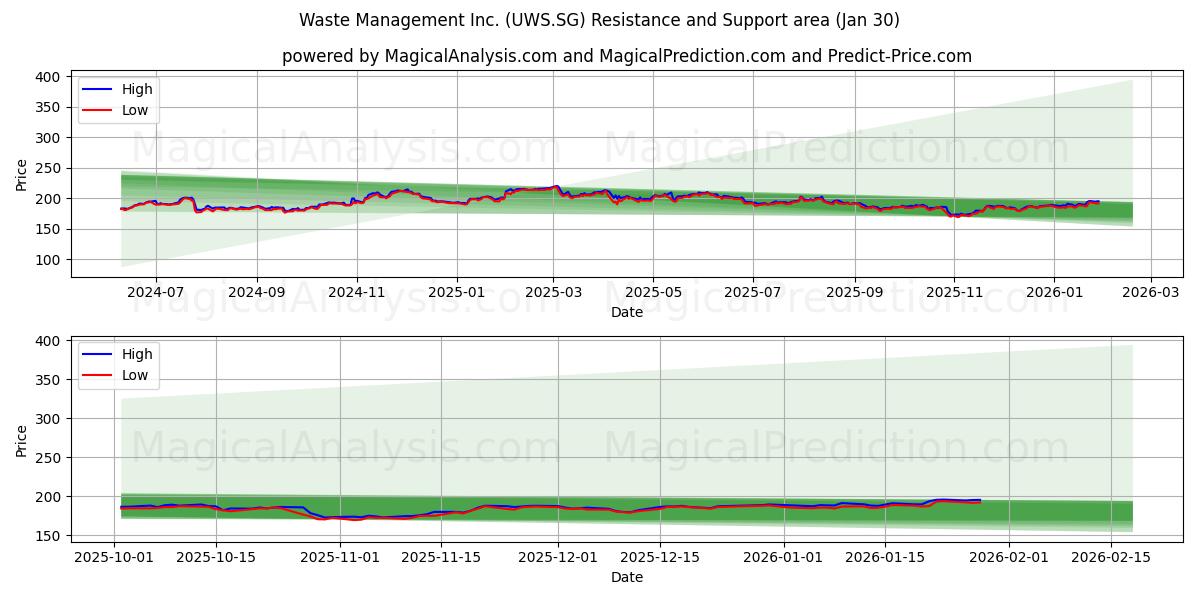Click the '2025-10-15' date tick label
1200x600 pixels.
tap(214, 558)
